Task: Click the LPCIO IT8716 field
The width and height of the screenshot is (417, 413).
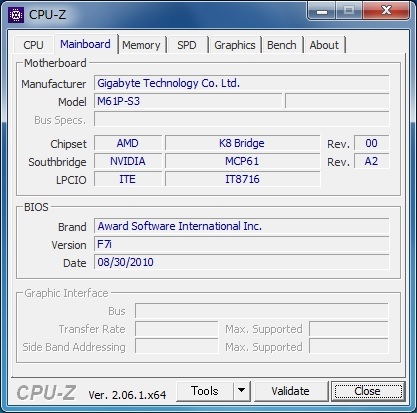Action: click(242, 179)
